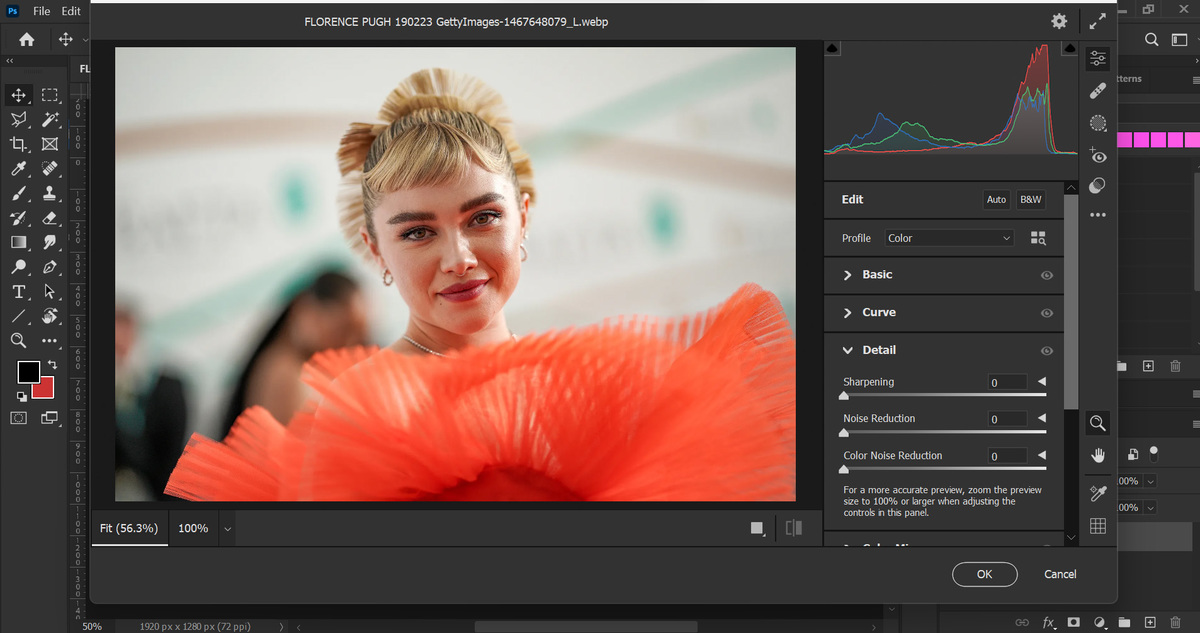Switch to Fit (56.3%) zoom view
Viewport: 1200px width, 633px height.
129,528
